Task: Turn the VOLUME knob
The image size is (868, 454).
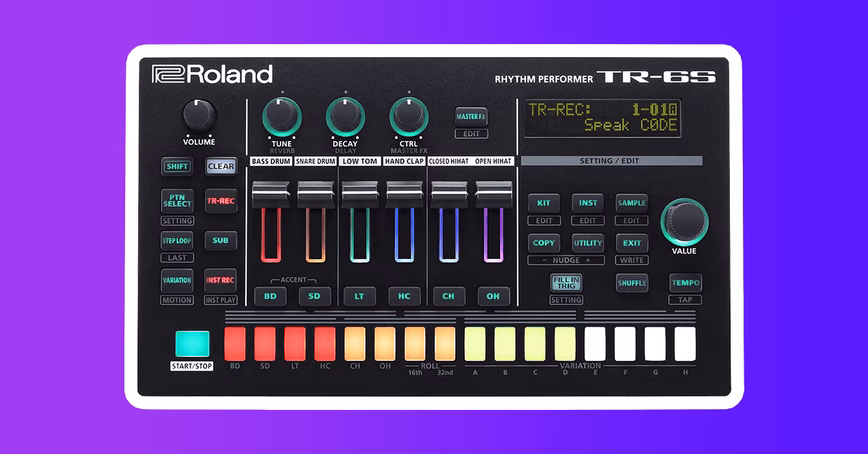Action: (199, 115)
